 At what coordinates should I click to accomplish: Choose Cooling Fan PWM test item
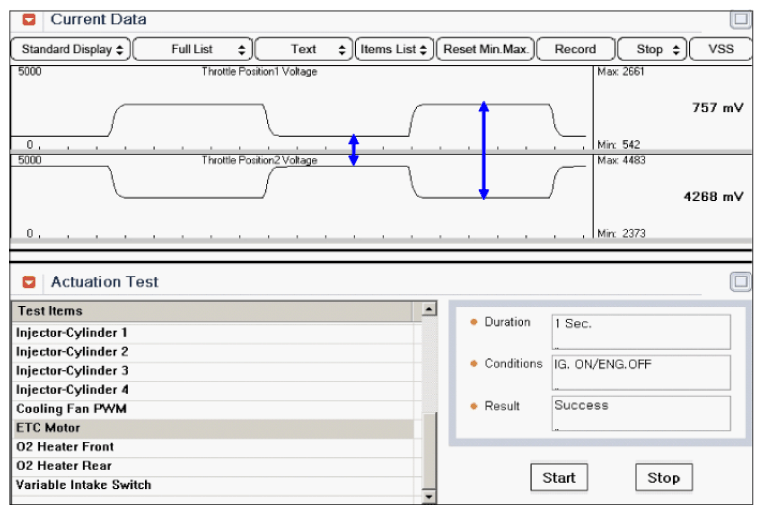point(71,409)
